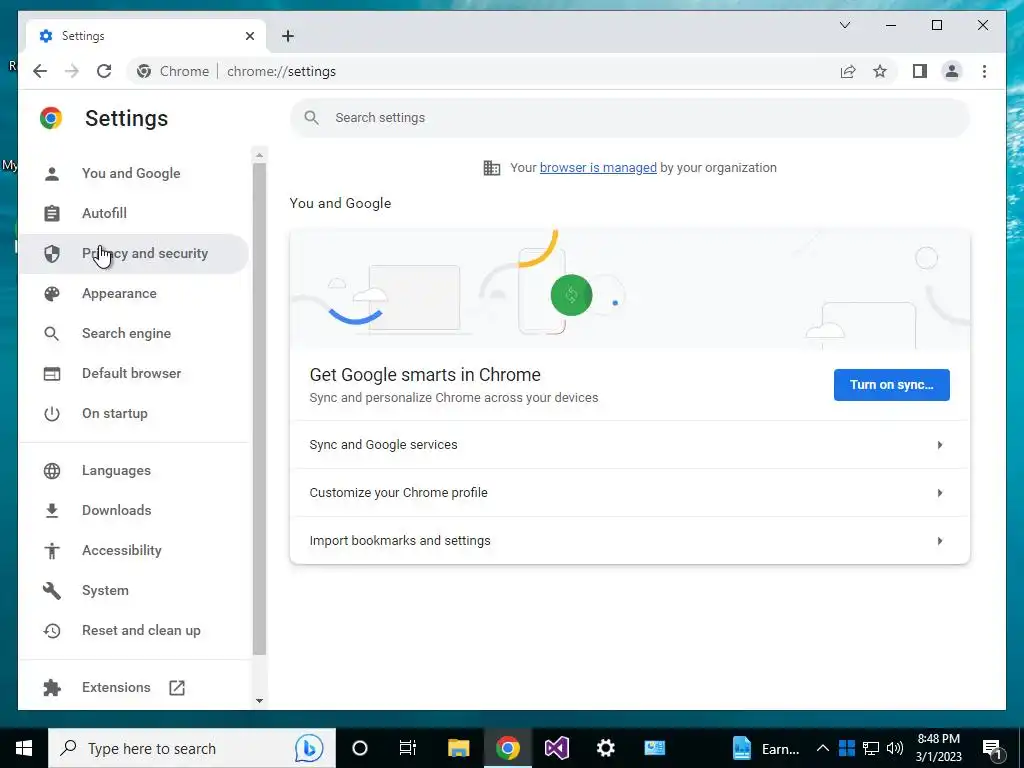The height and width of the screenshot is (768, 1024).
Task: Open Task View on taskbar
Action: (x=408, y=748)
